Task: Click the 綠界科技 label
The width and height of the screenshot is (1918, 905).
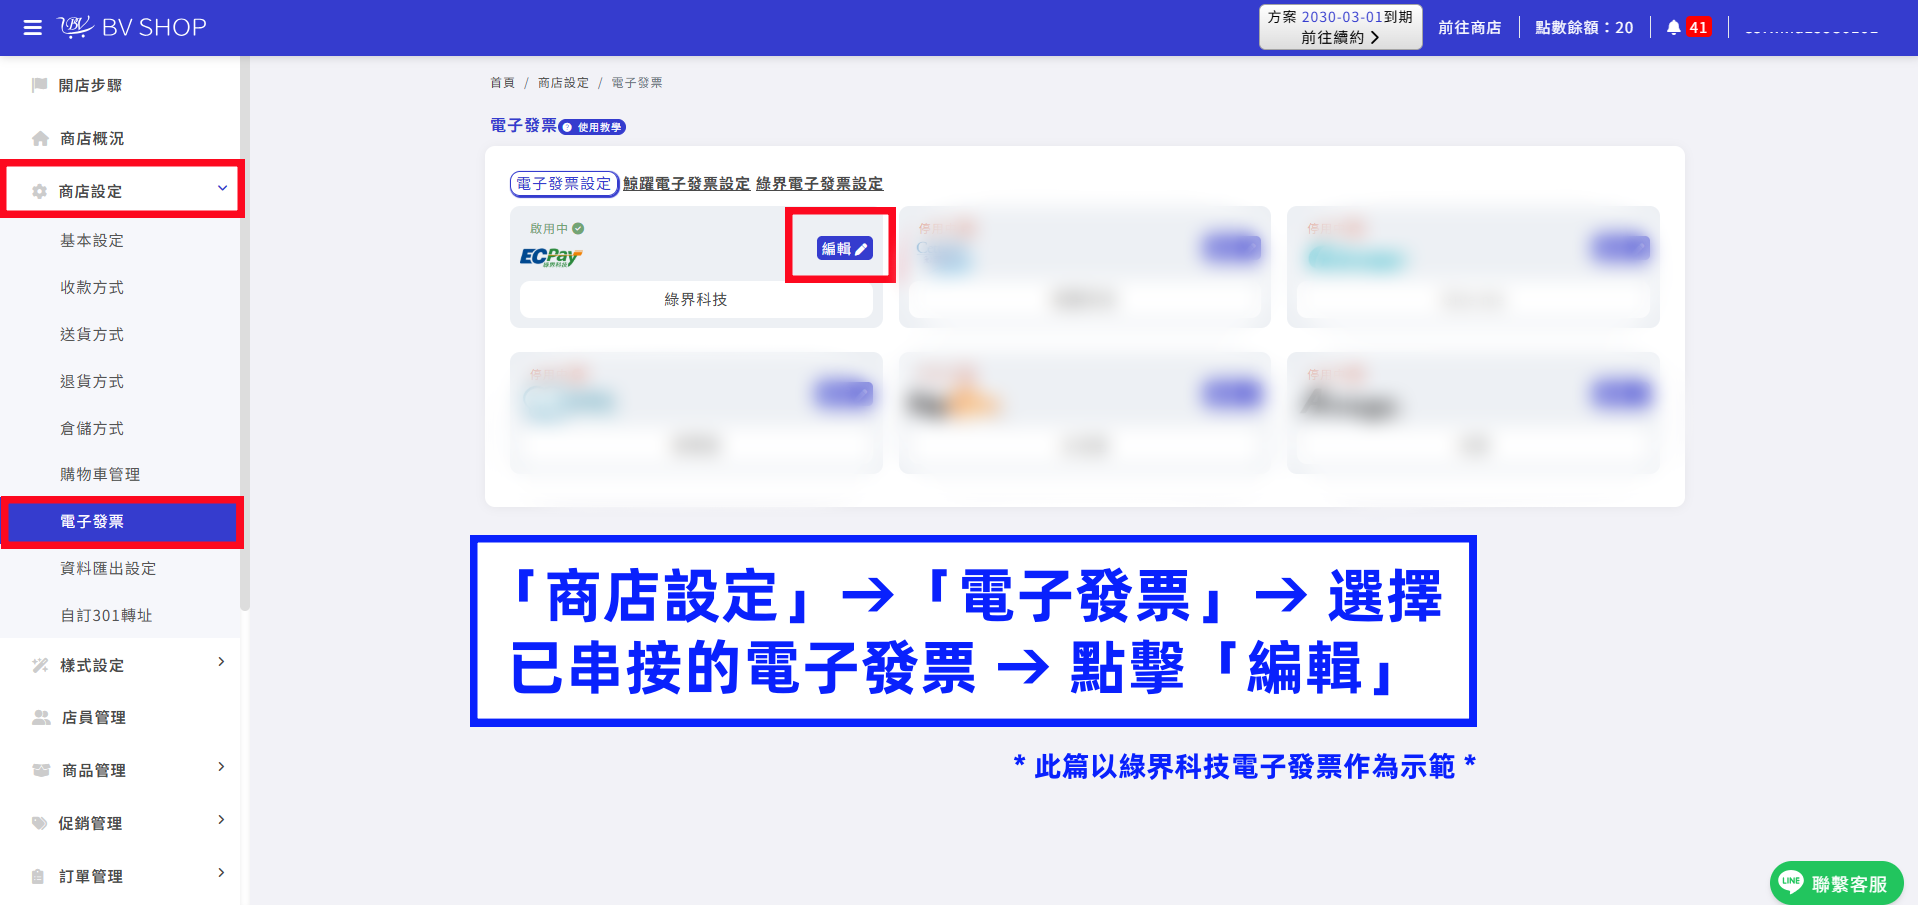Action: tap(696, 299)
